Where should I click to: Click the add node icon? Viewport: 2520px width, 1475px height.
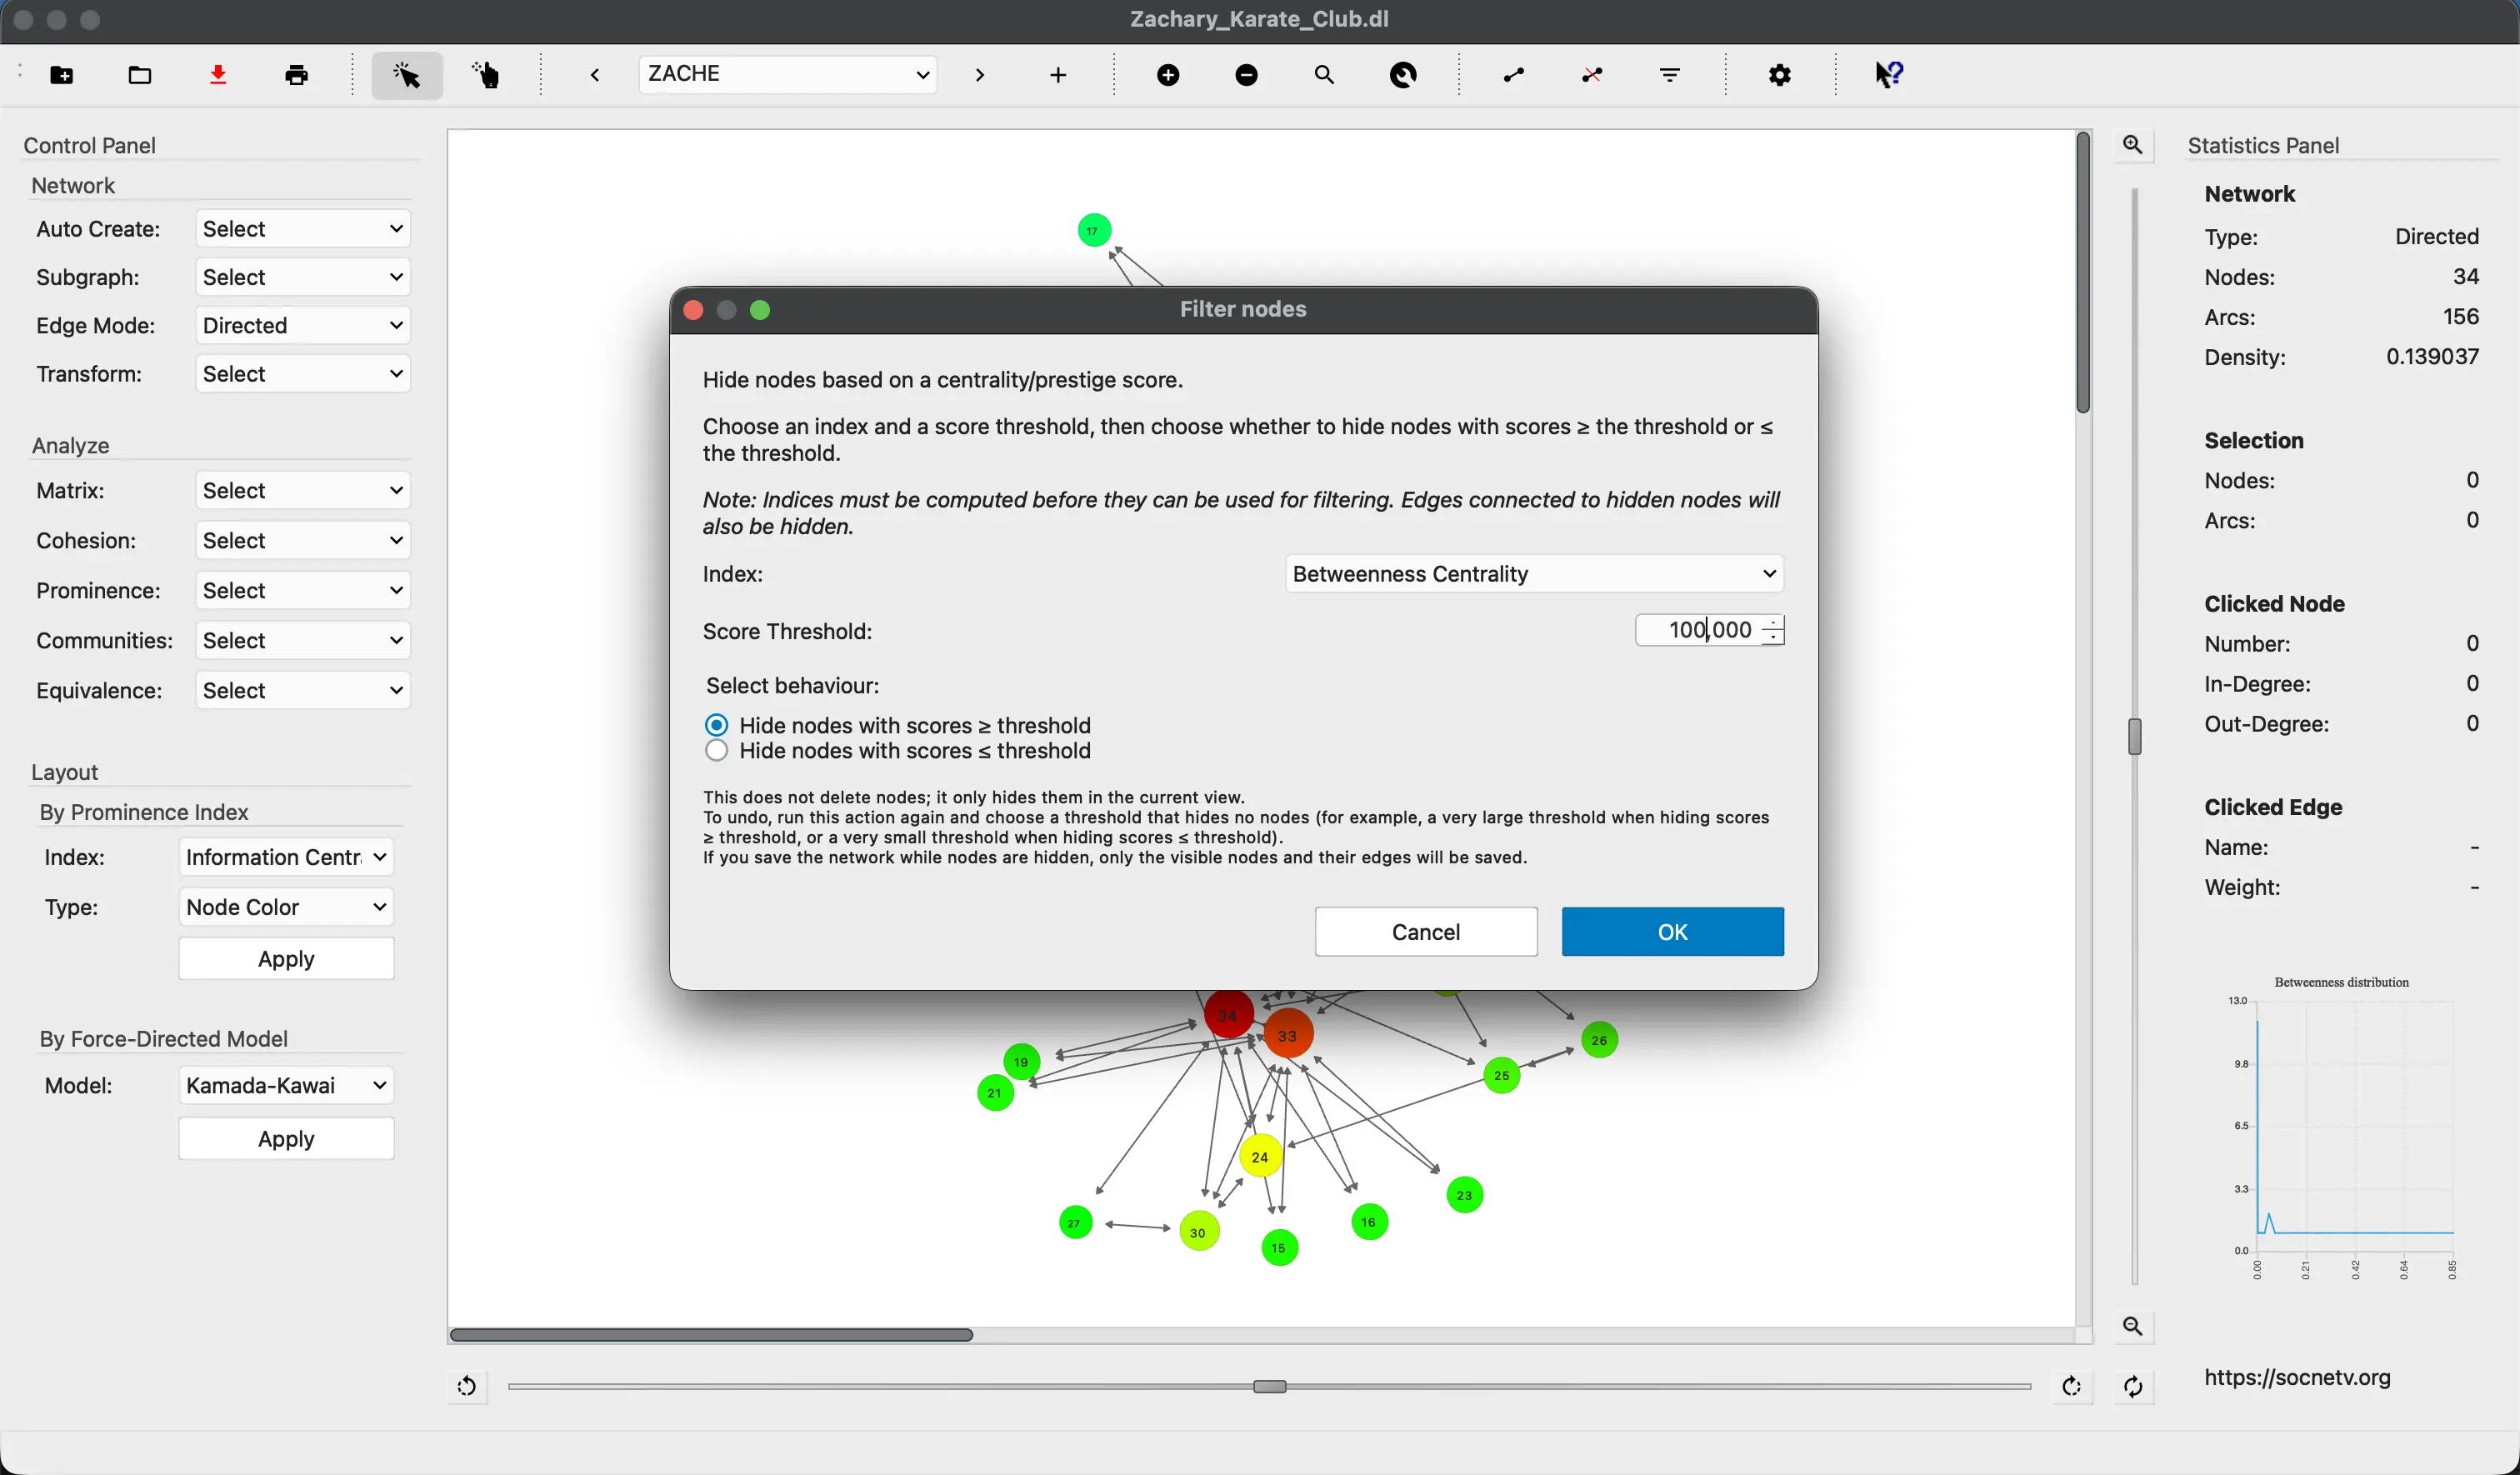pos(1167,75)
